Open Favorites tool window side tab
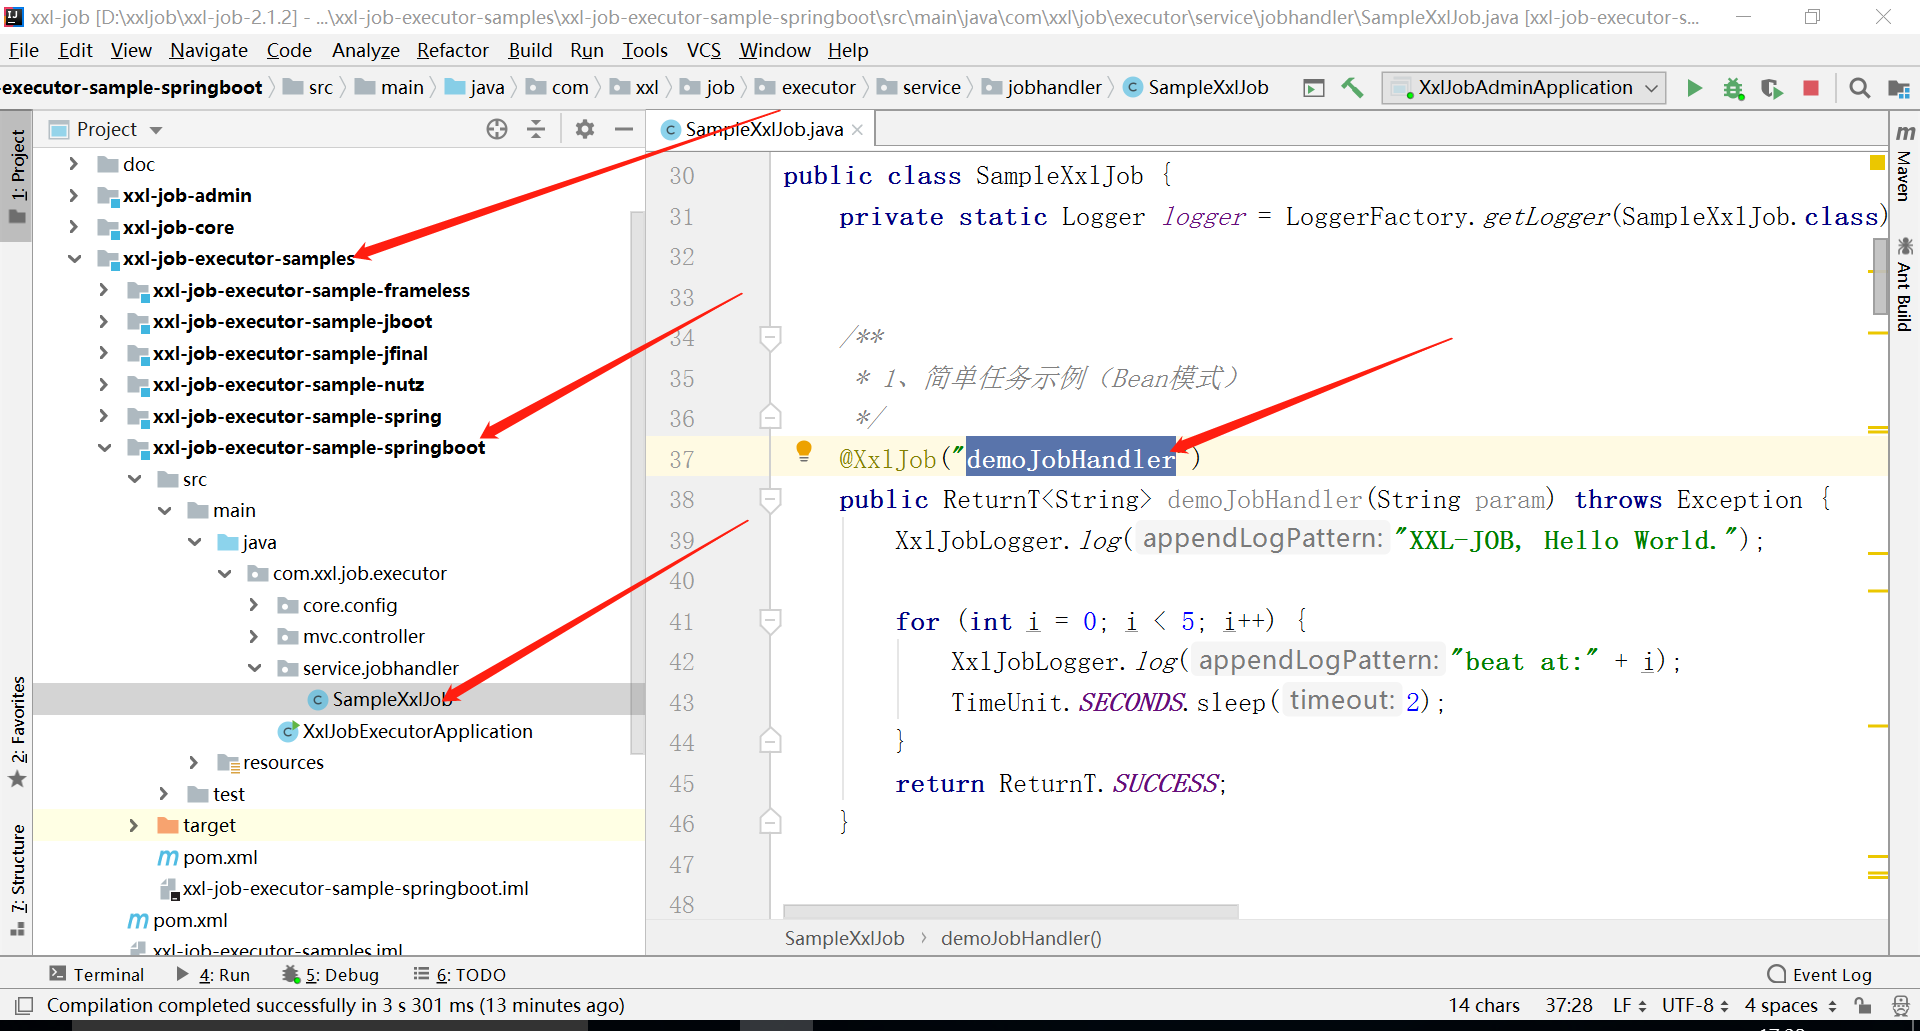Screen dimensions: 1920x1031 tap(18, 732)
